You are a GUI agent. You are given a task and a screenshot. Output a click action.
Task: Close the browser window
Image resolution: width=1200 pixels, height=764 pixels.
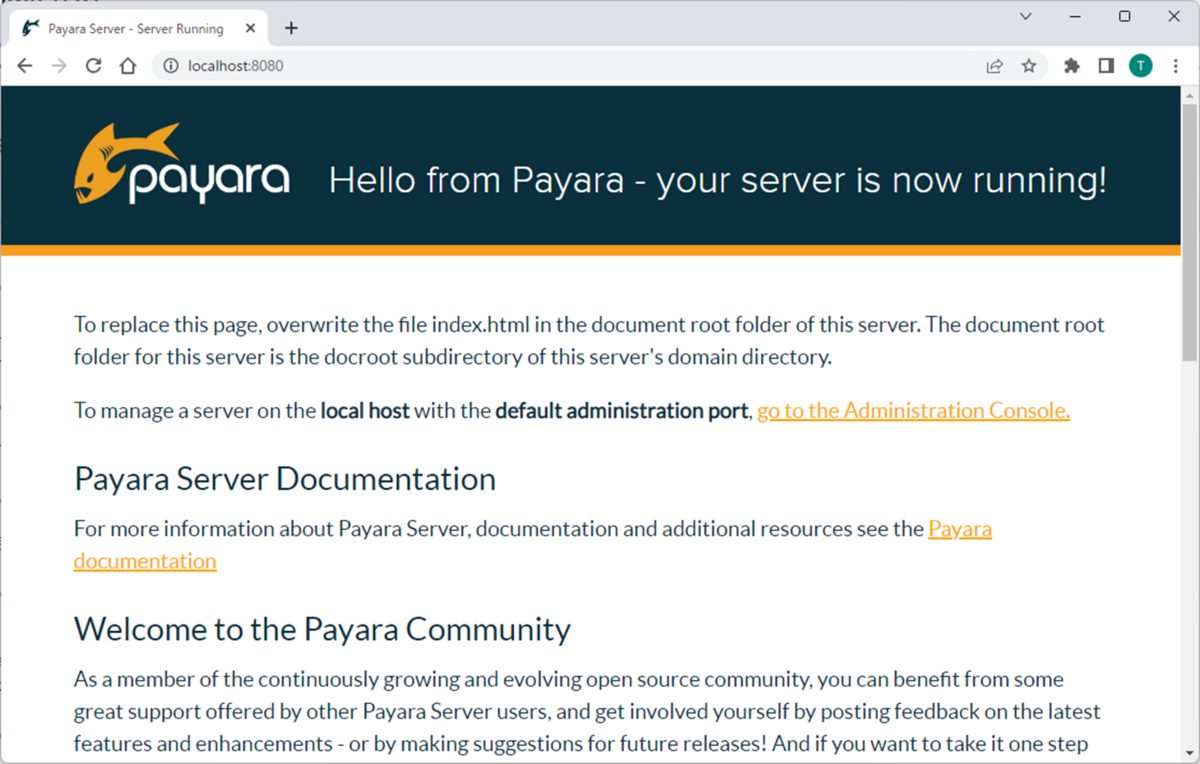(1174, 16)
